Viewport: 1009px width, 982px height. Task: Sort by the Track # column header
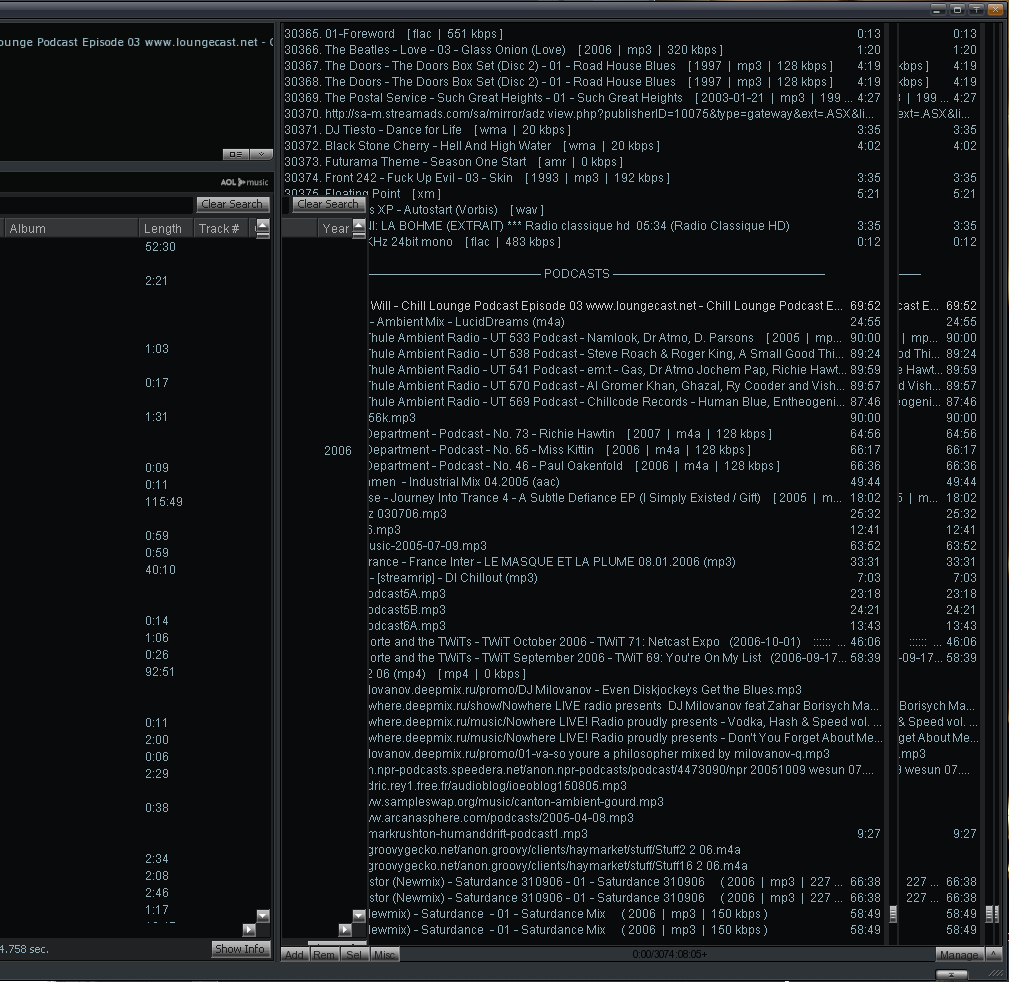(x=223, y=228)
